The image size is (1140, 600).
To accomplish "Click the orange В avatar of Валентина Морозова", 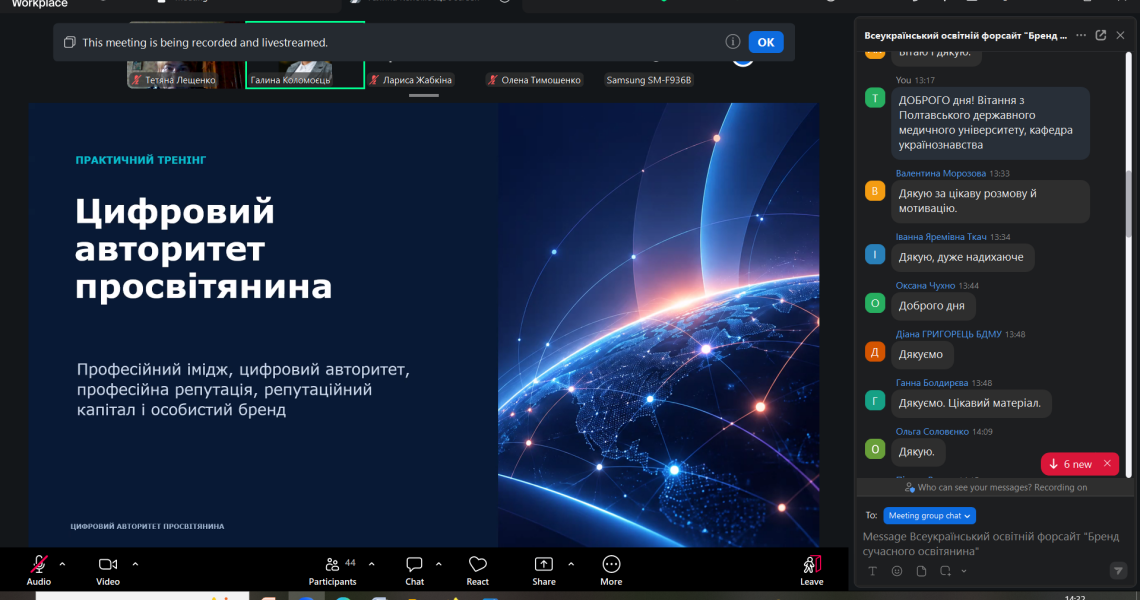I will (875, 191).
